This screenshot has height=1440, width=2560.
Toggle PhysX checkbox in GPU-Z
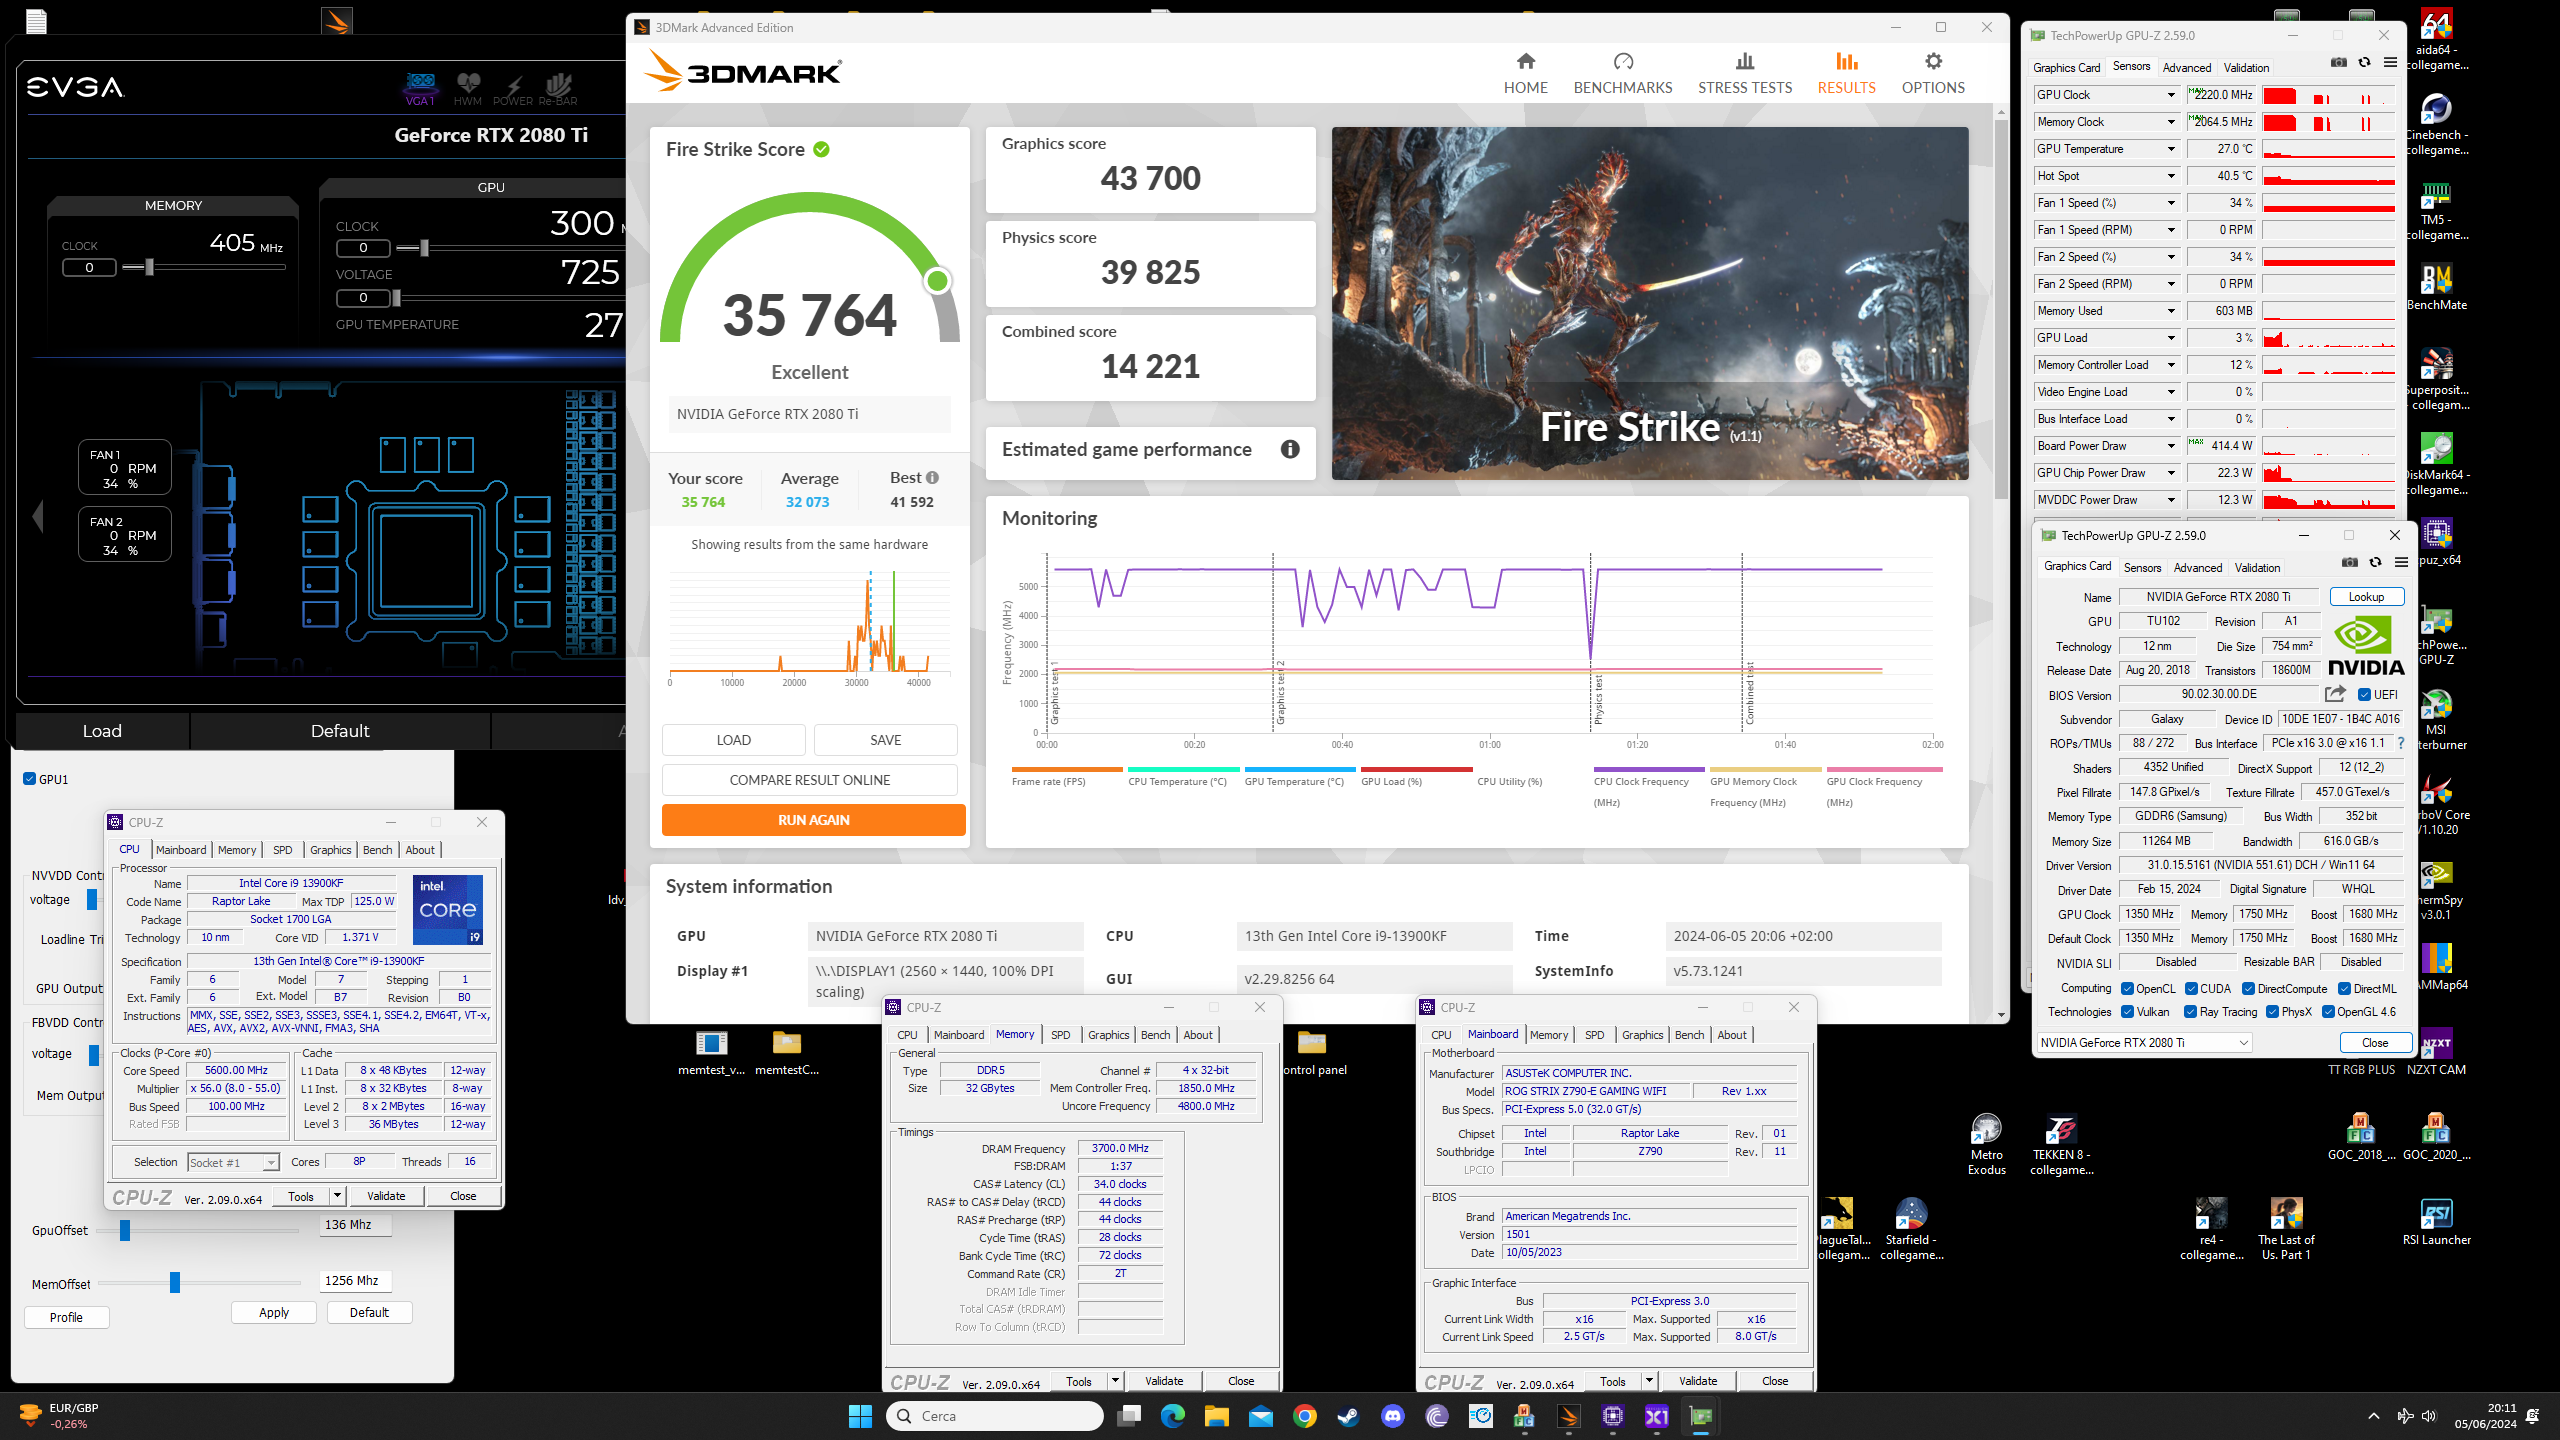point(2272,1011)
